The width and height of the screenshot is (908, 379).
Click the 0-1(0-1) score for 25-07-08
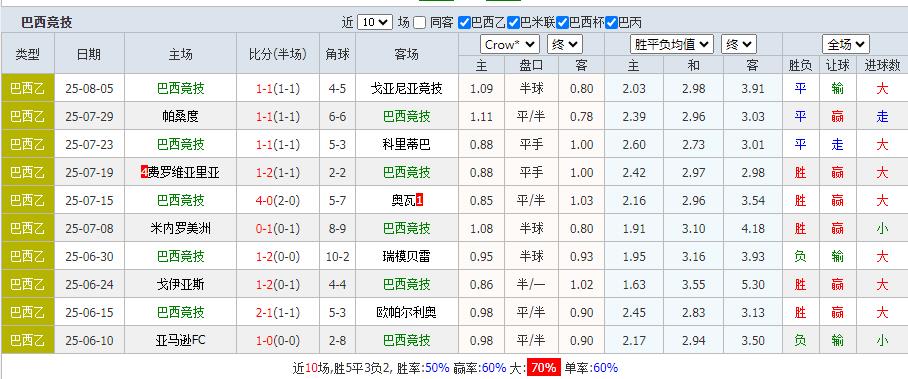(278, 228)
